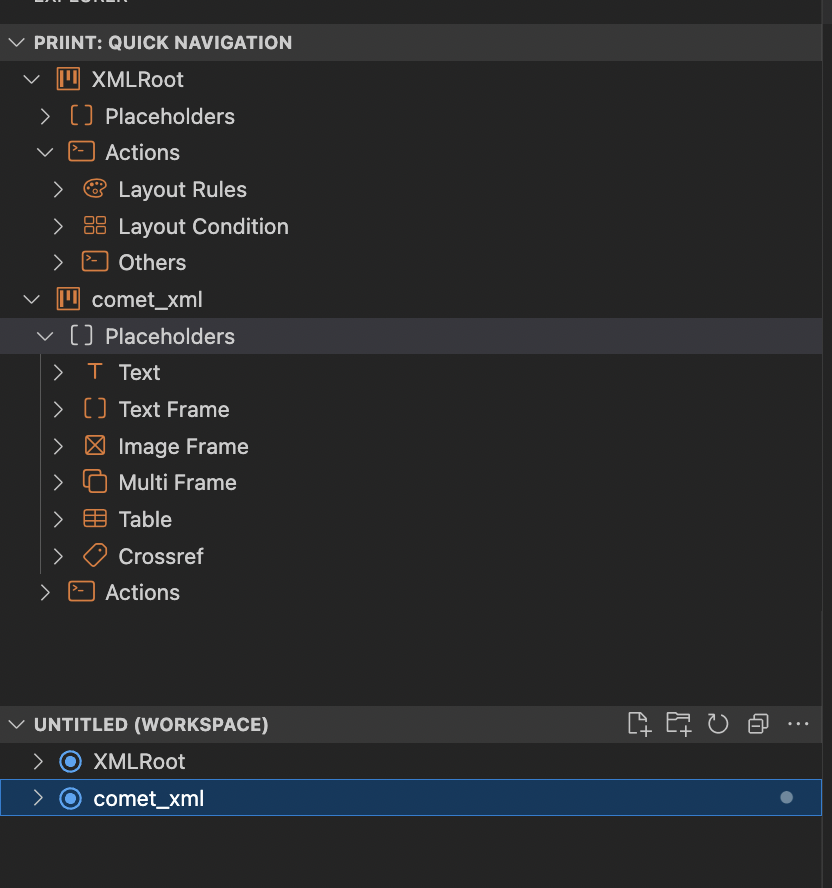The width and height of the screenshot is (832, 888).
Task: Click the crossed box icon for Image Frame
Action: [x=95, y=446]
